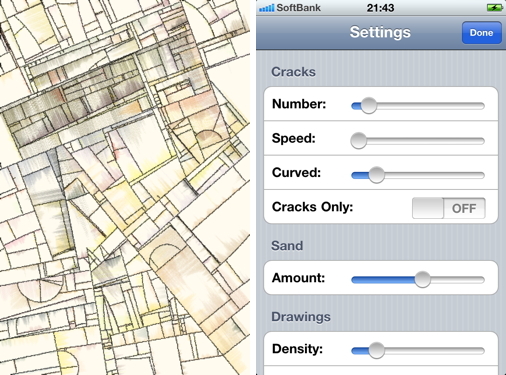506x375 pixels.
Task: Tap the 21:43 clock in status bar
Action: click(x=380, y=8)
